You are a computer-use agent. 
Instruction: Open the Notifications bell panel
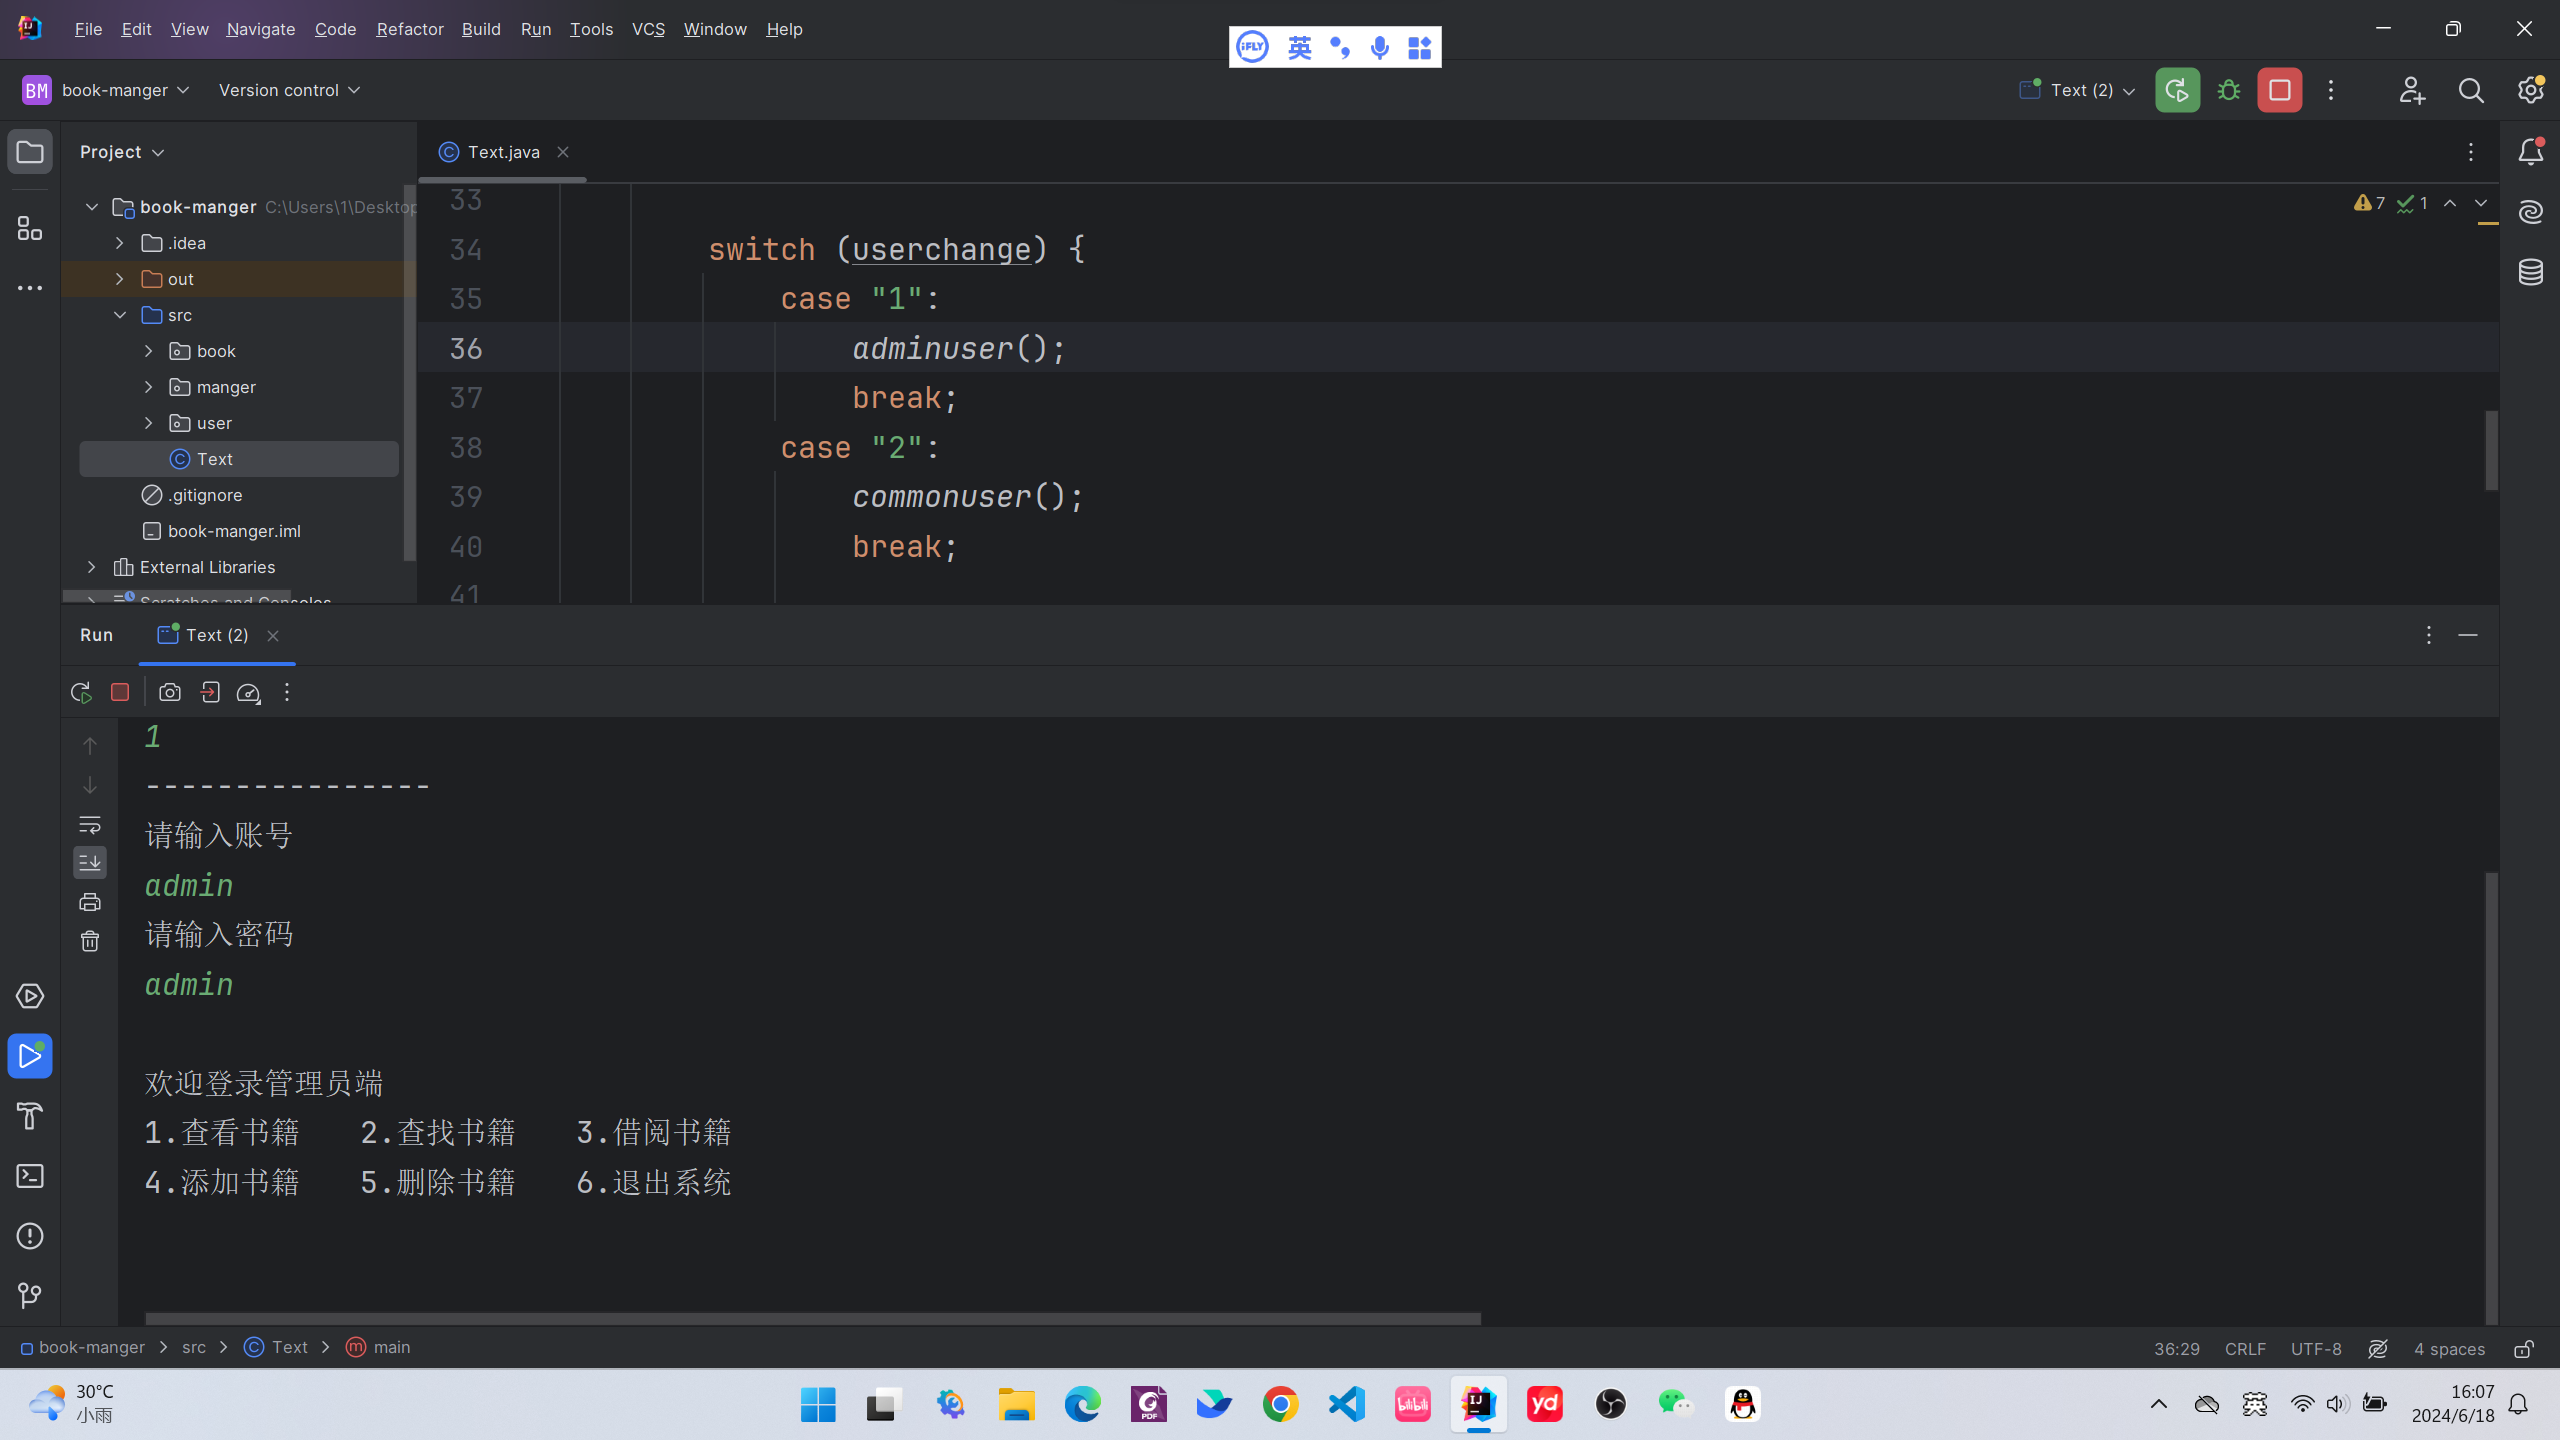click(x=2530, y=152)
